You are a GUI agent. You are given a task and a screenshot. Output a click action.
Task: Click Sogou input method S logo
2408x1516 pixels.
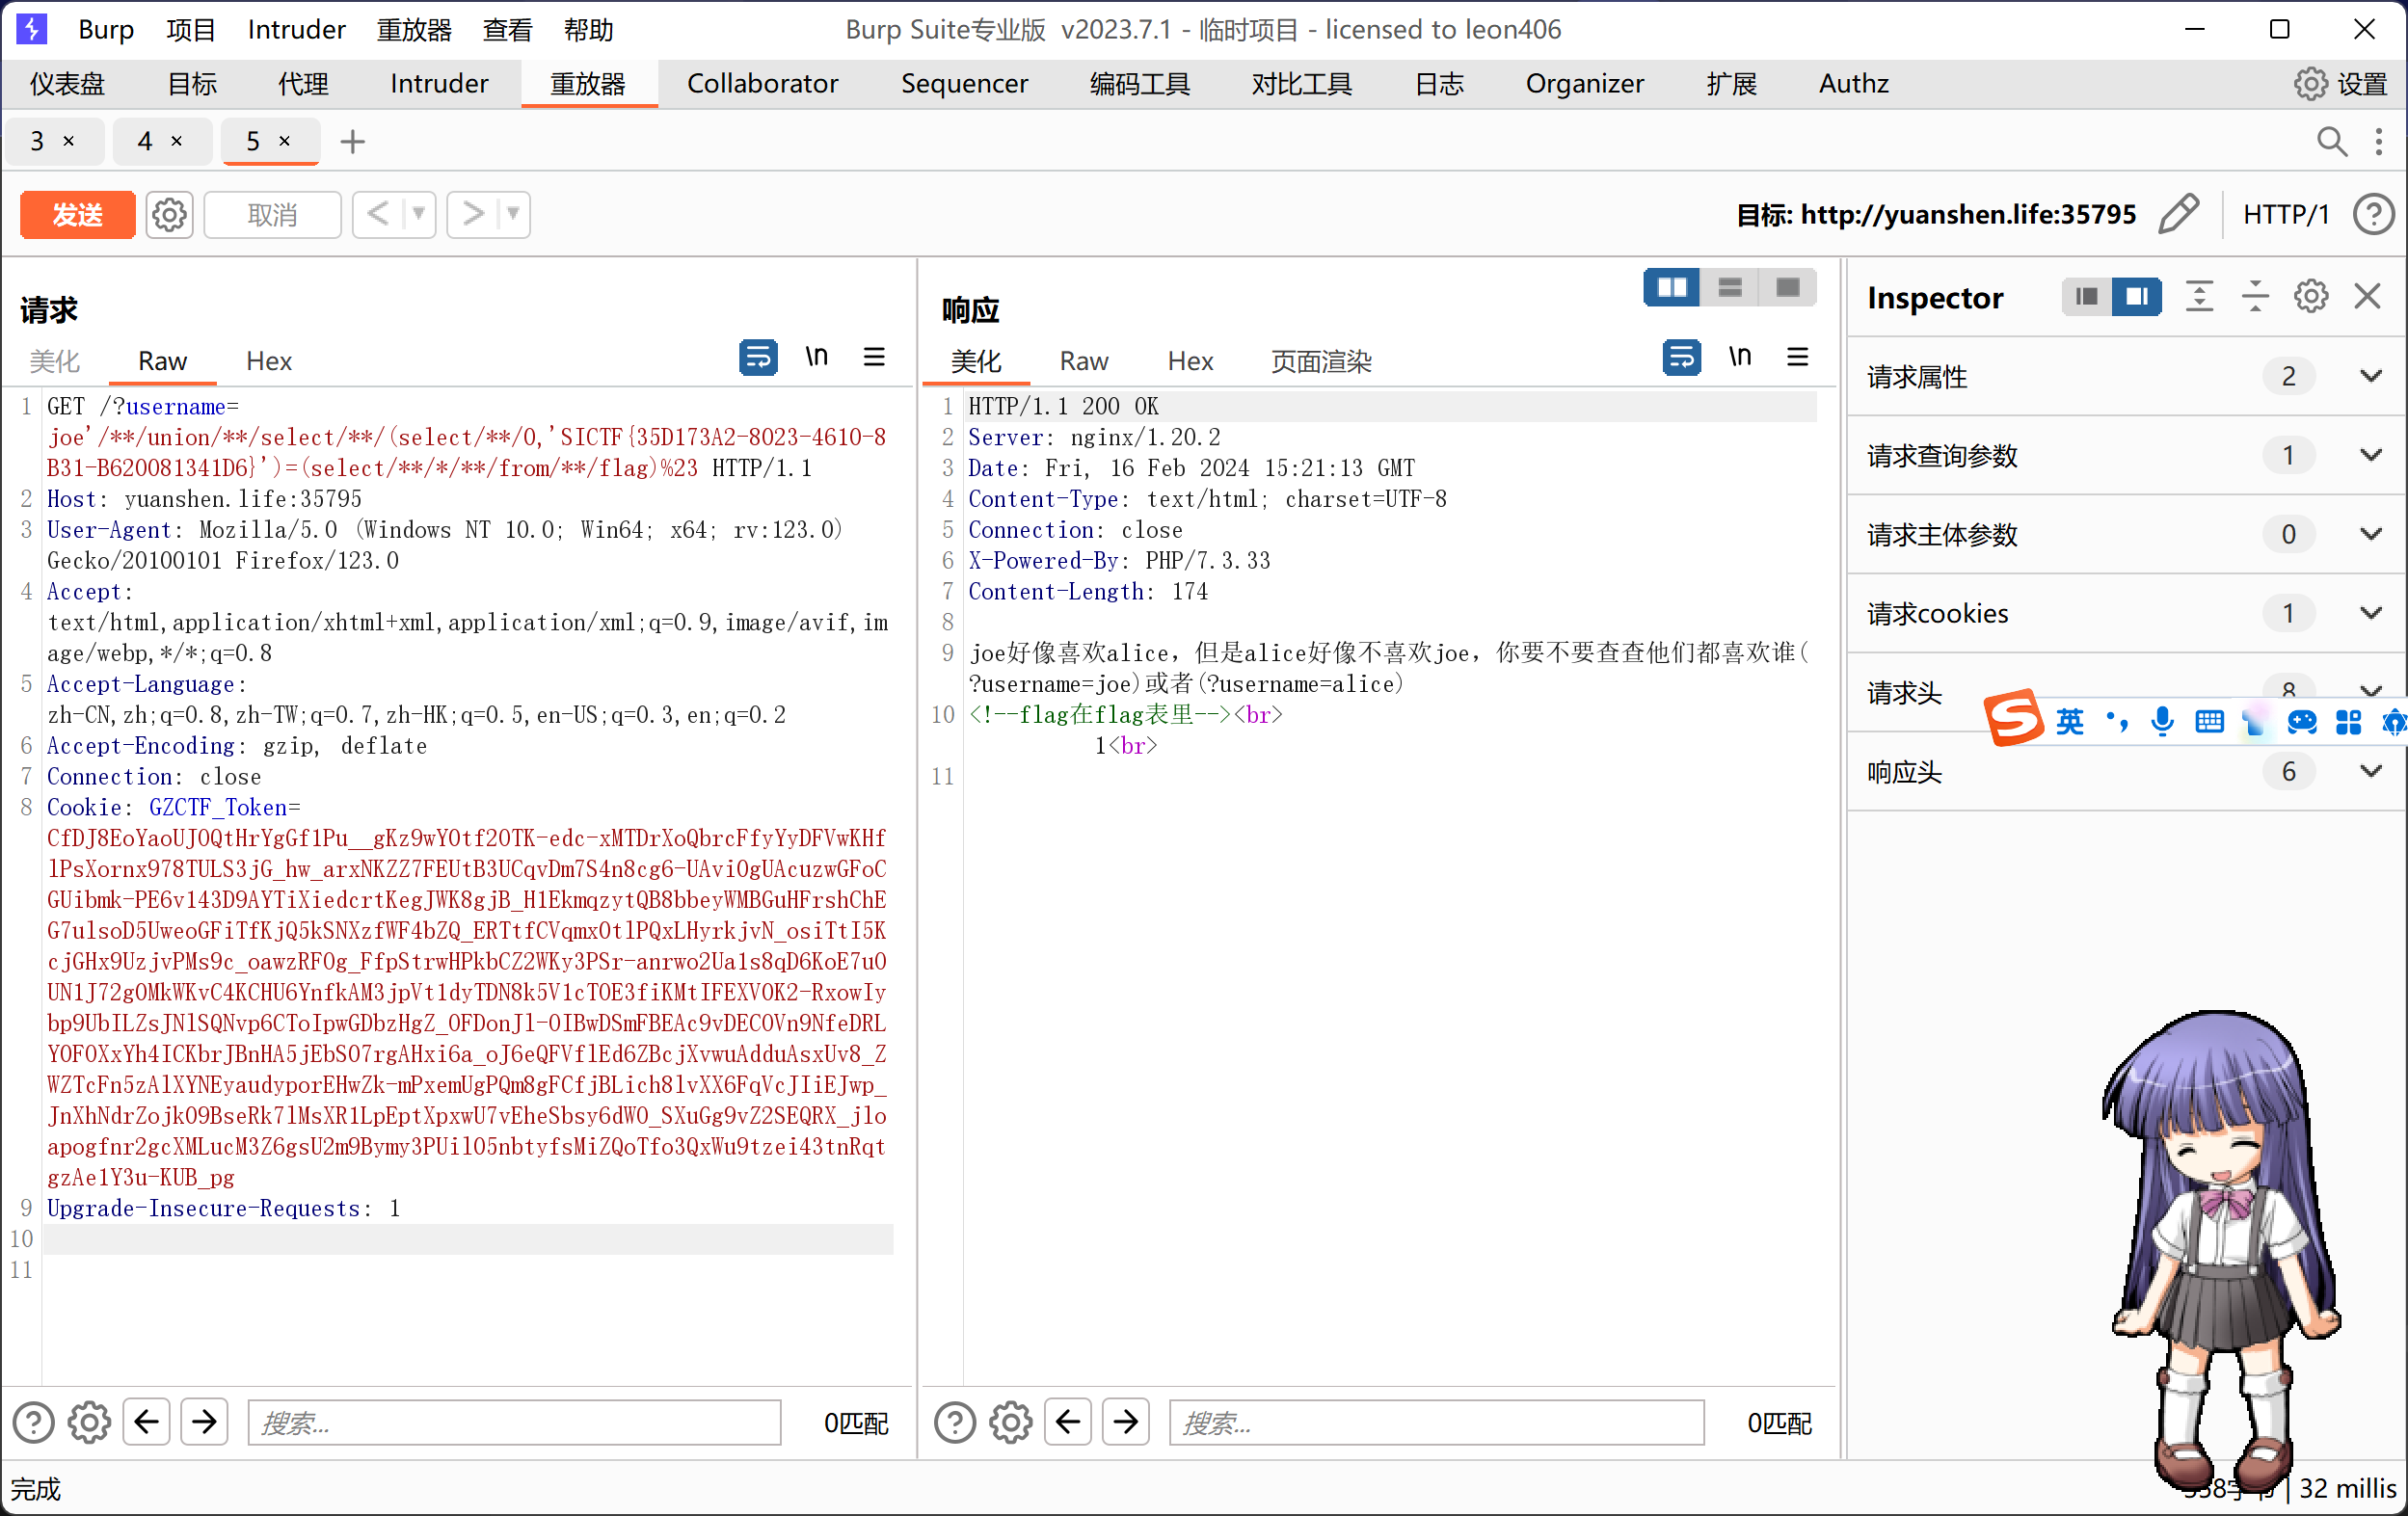2013,718
